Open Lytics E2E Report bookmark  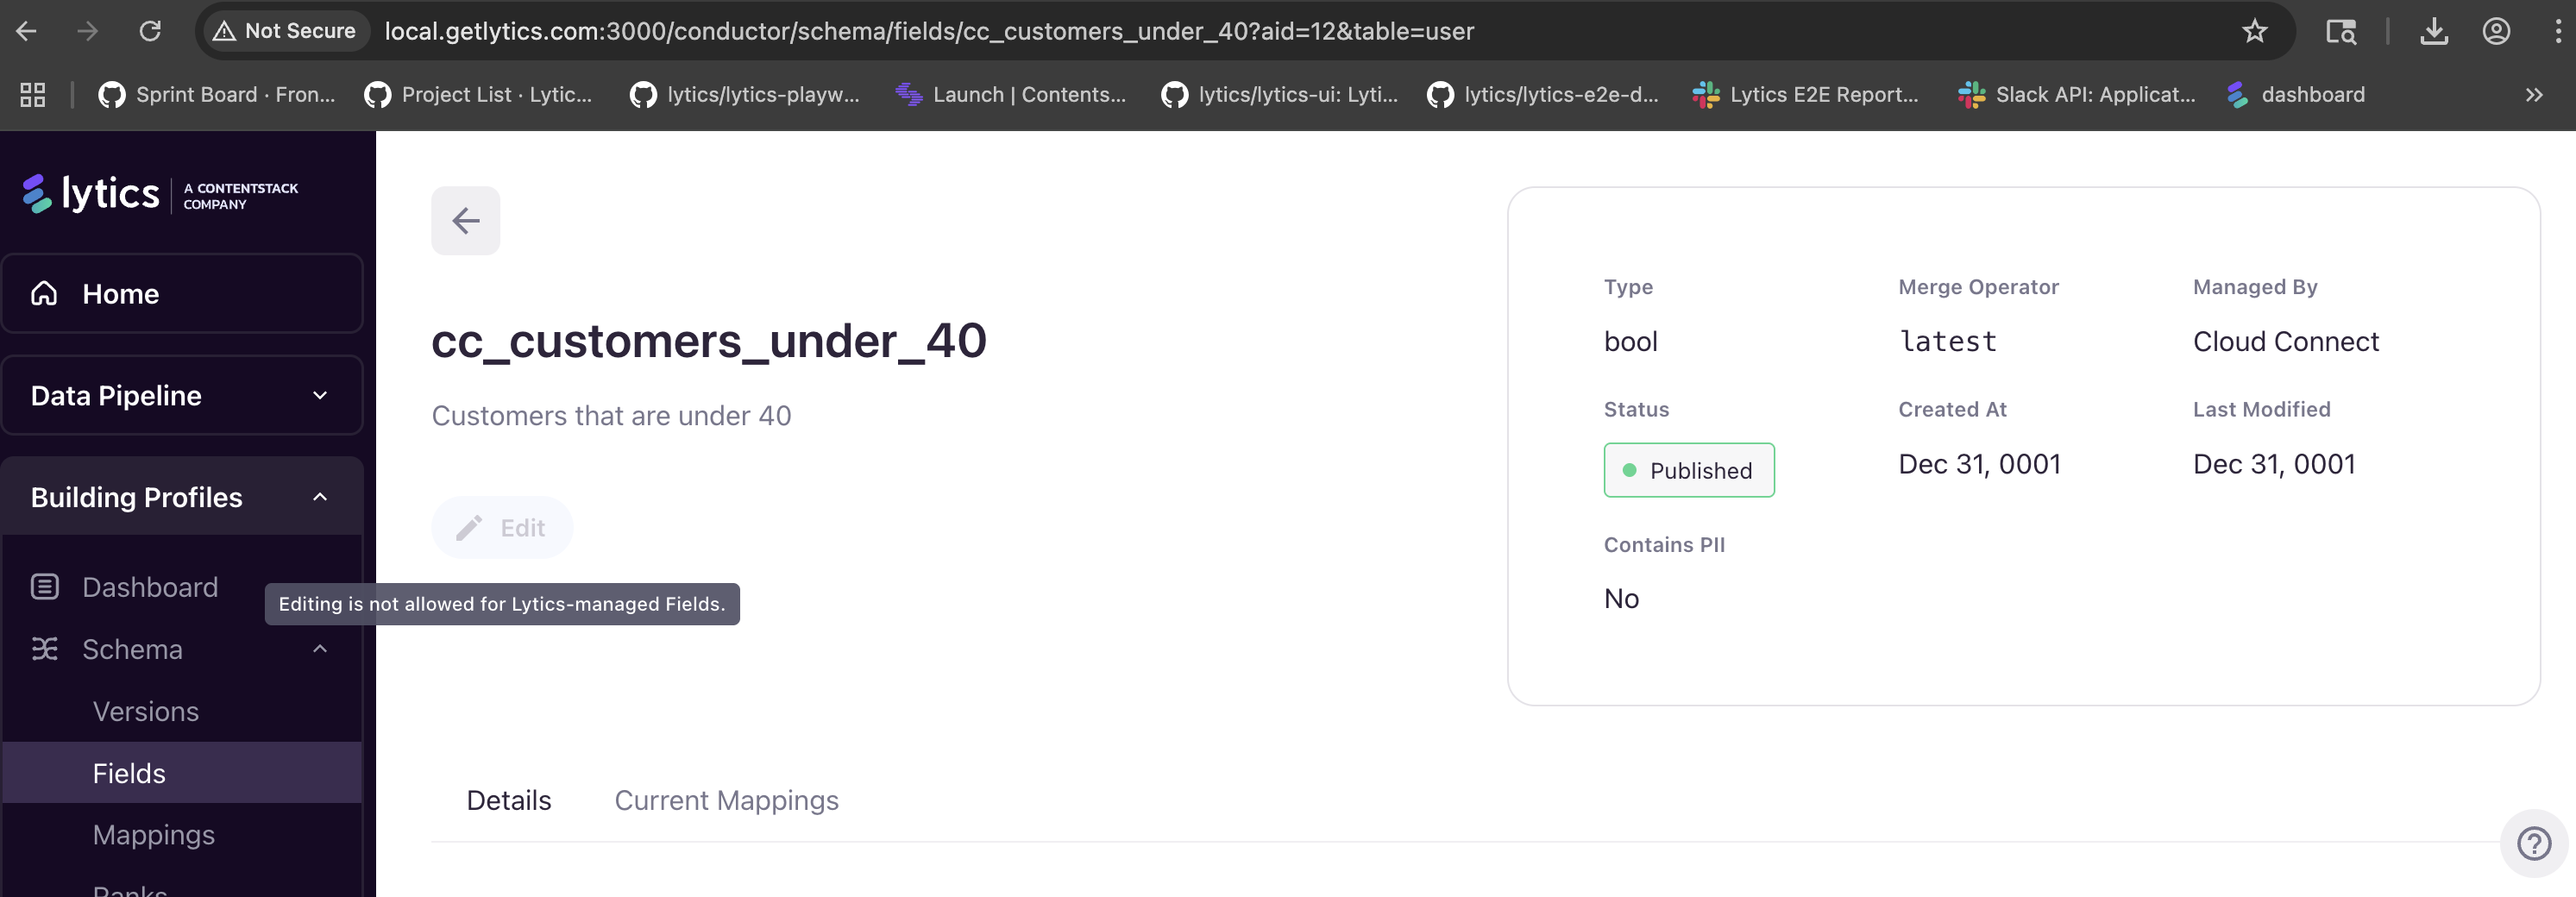(1805, 95)
